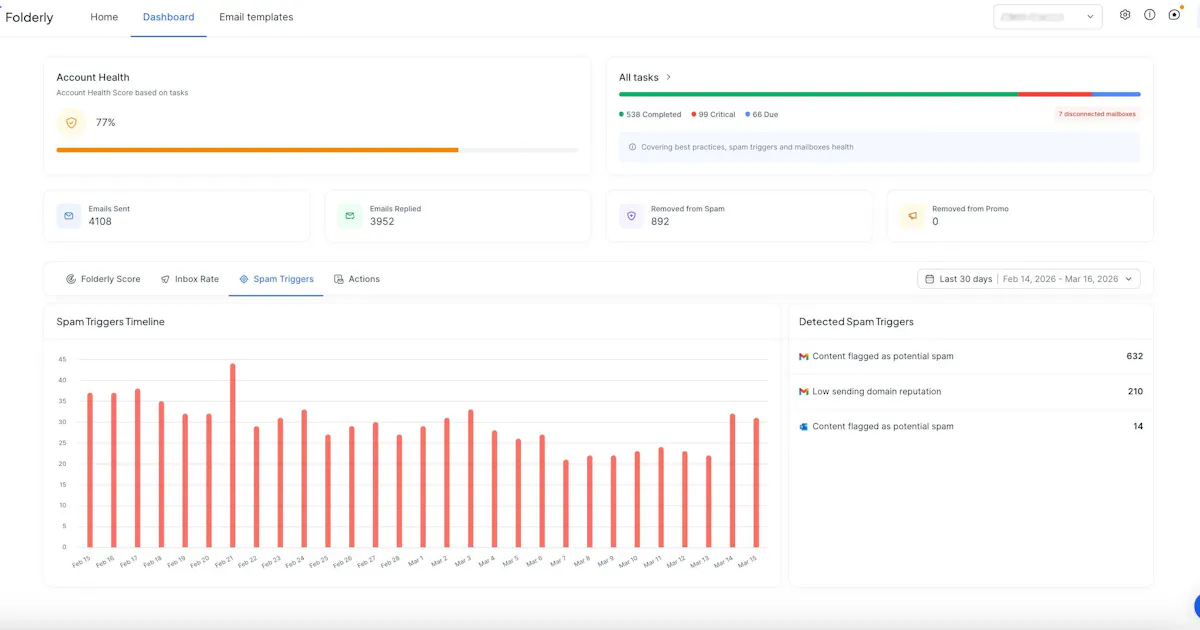Screen dimensions: 1200x630
Task: Open the All tasks link
Action: (x=645, y=77)
